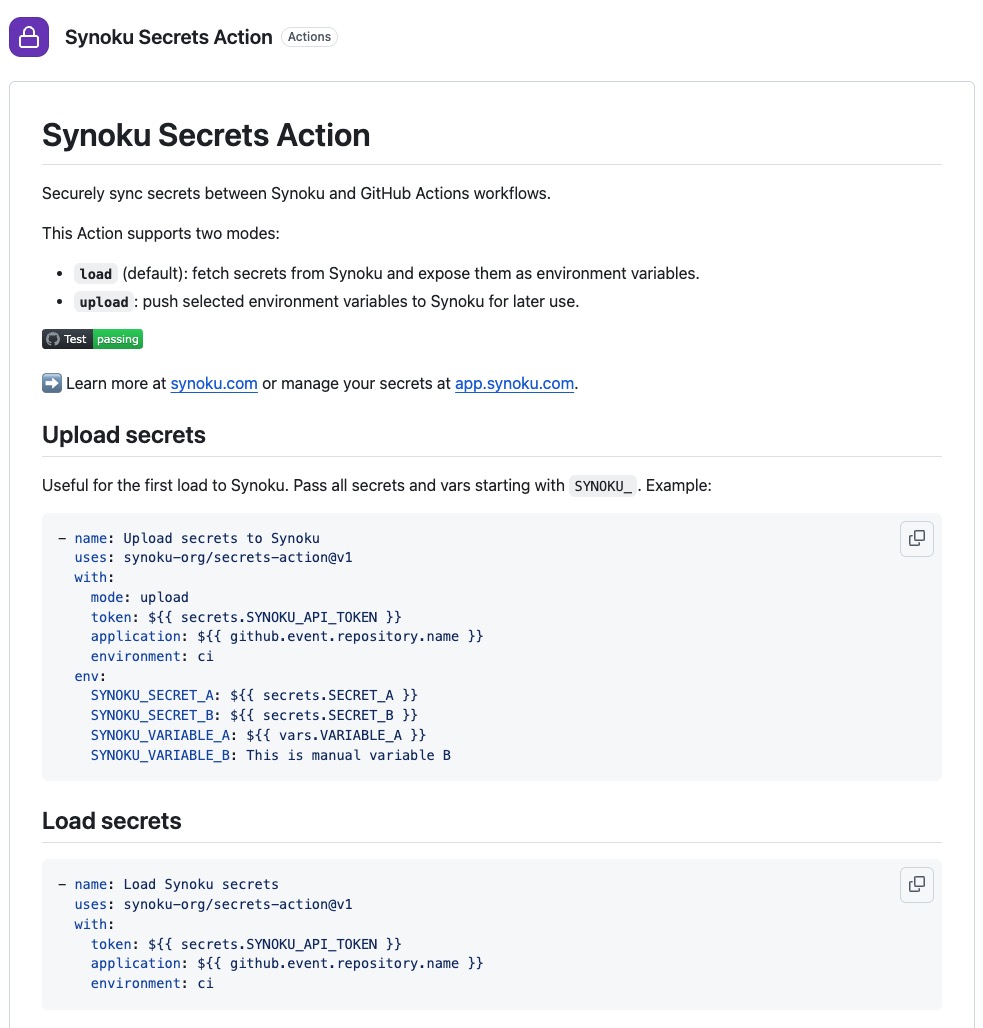Open the app.synoku.com link

click(x=514, y=383)
